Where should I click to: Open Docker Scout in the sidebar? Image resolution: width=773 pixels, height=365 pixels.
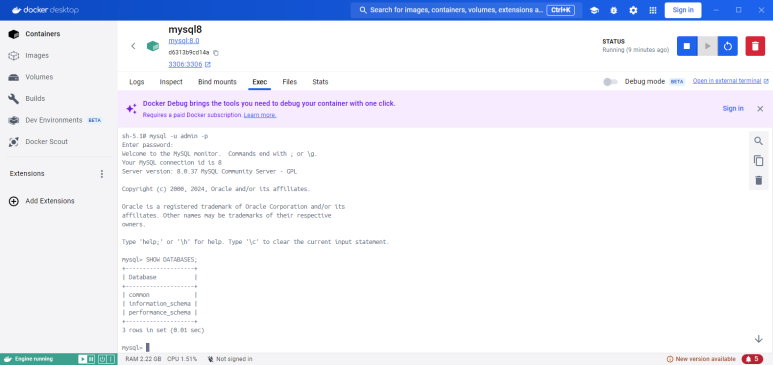pos(59,142)
